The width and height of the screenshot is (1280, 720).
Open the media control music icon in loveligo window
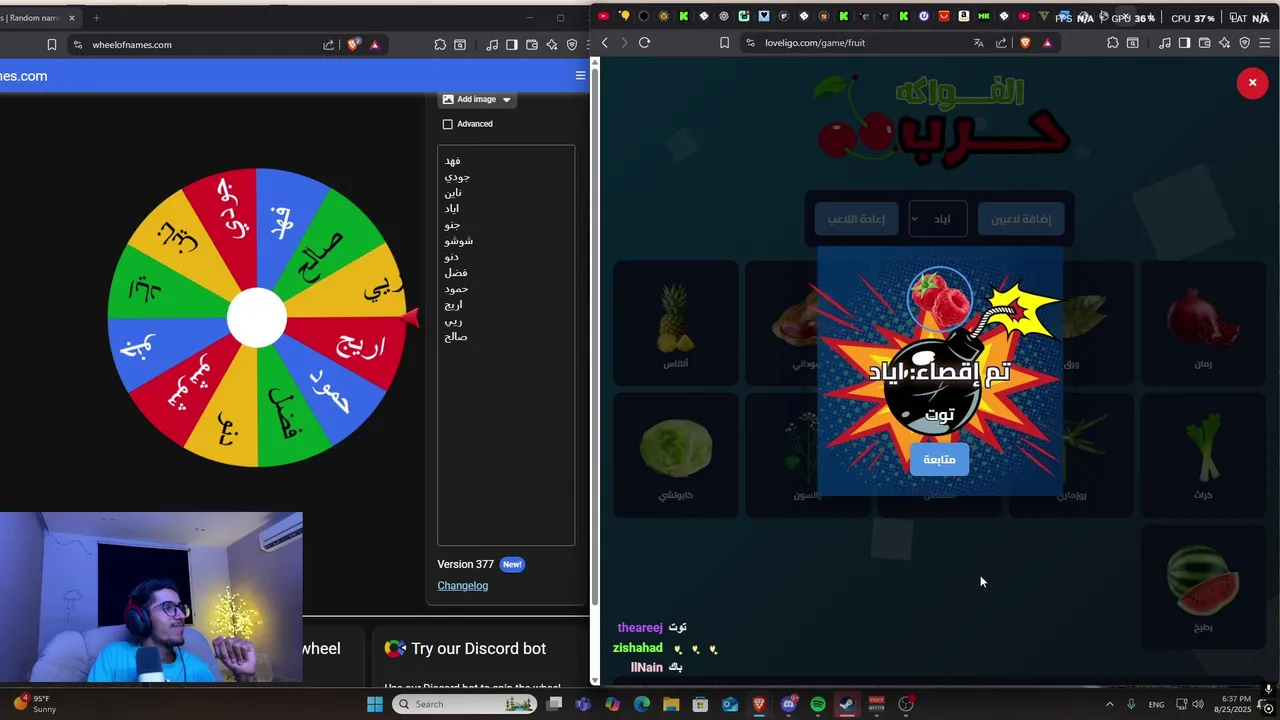coord(1165,43)
